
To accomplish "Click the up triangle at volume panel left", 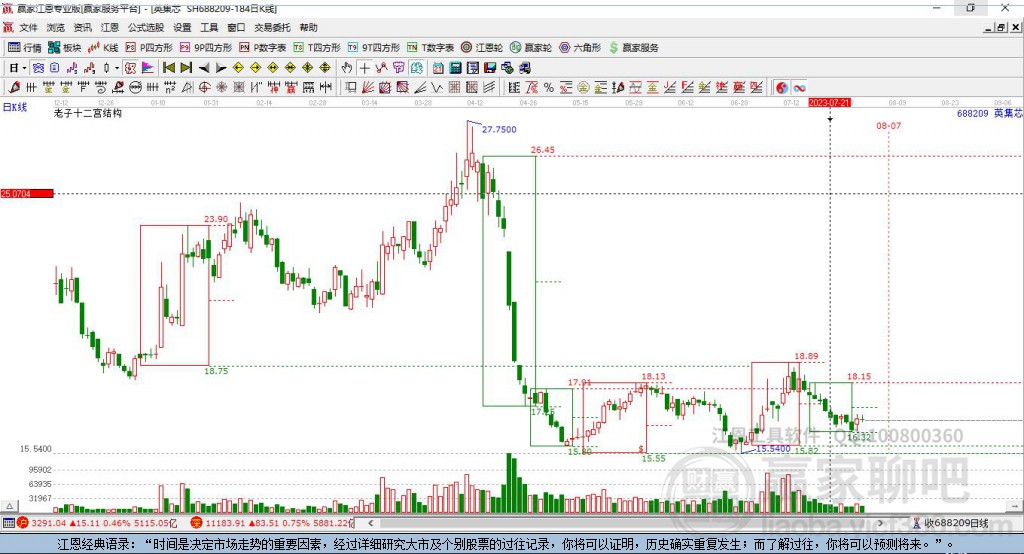I will tap(9, 506).
